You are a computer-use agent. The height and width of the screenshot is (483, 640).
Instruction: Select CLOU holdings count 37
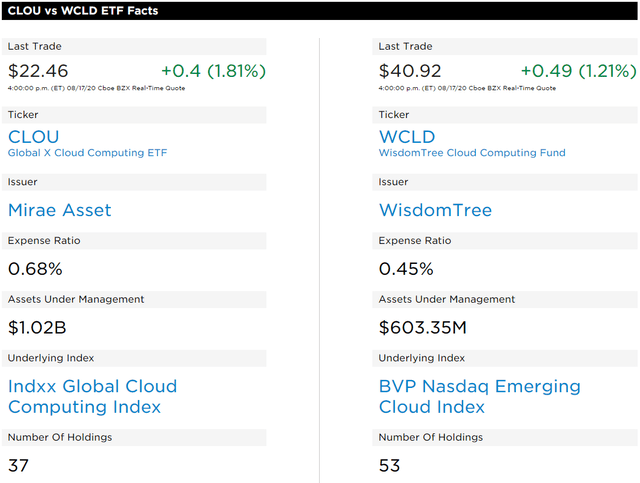click(x=18, y=465)
